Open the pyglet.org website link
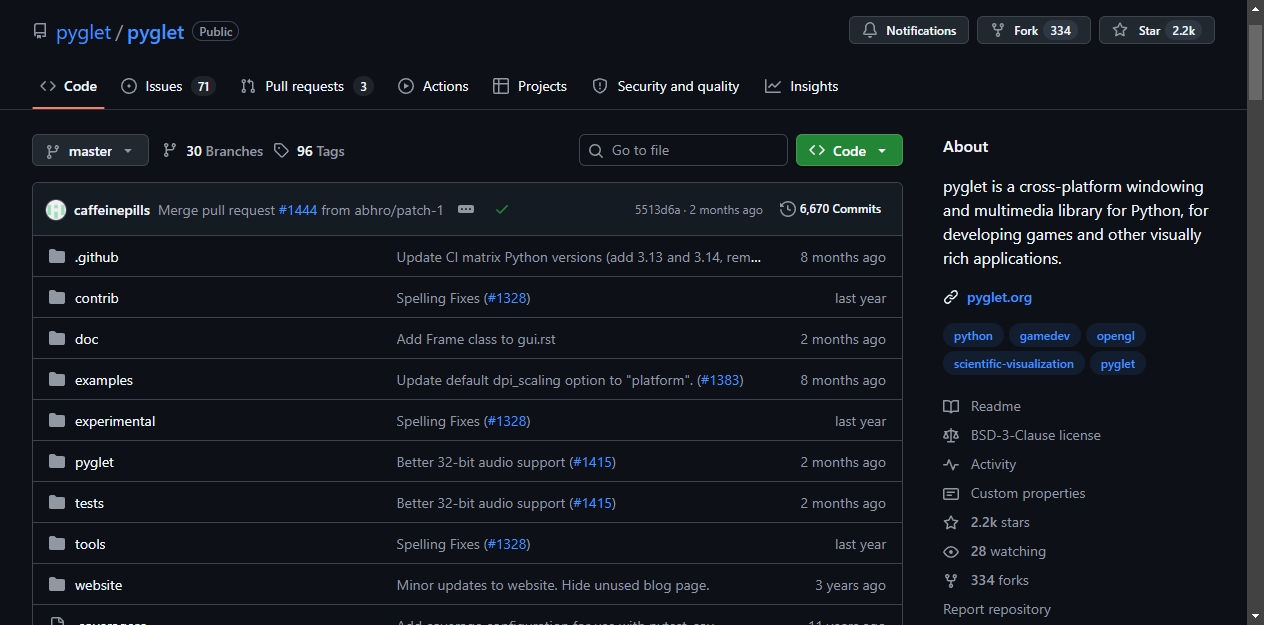The image size is (1264, 625). pos(999,297)
